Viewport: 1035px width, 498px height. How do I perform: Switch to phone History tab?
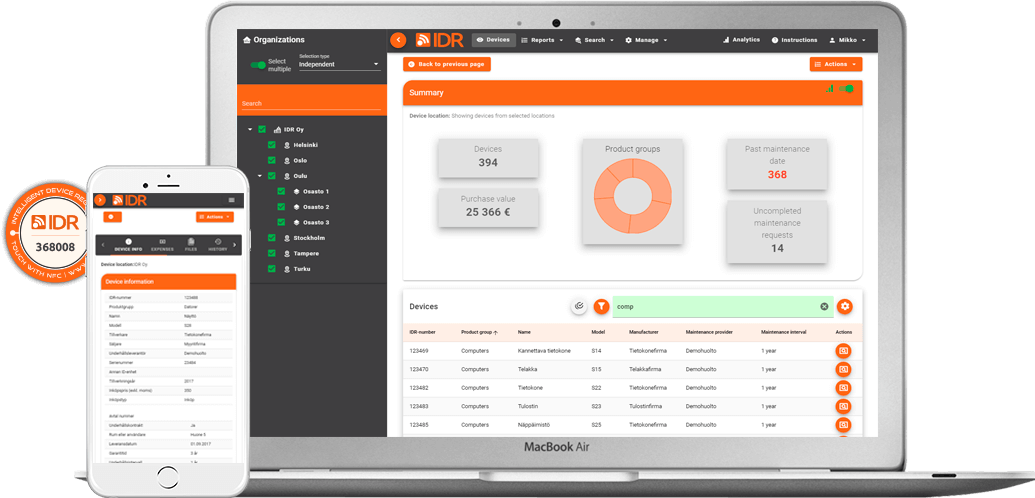point(218,245)
